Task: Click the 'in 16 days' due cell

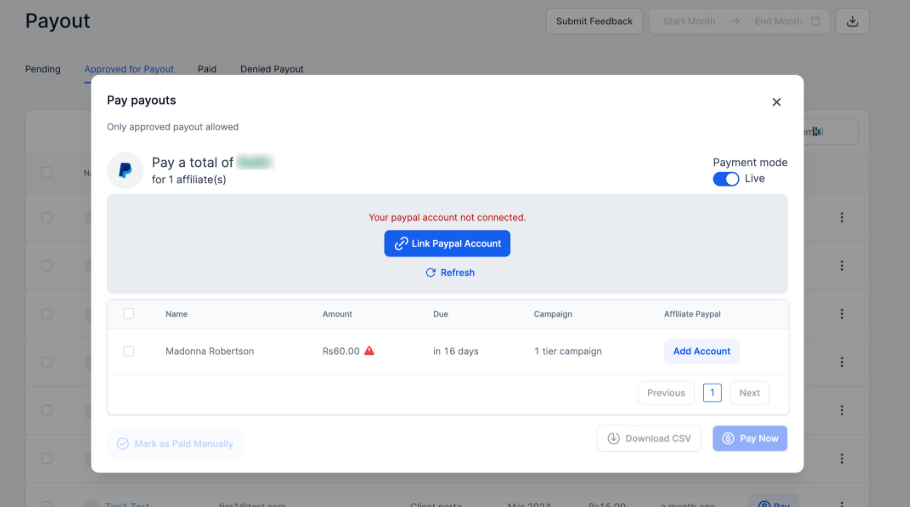Action: 456,351
